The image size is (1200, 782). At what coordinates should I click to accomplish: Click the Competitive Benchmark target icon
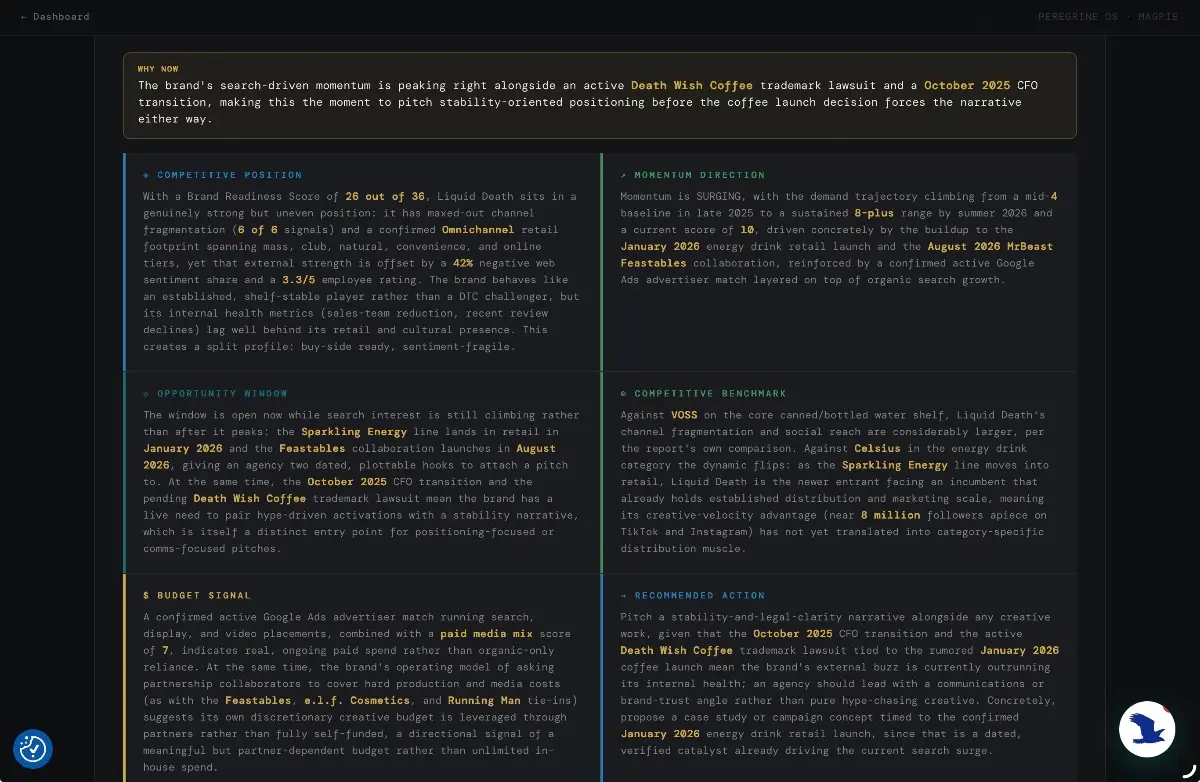click(x=624, y=394)
